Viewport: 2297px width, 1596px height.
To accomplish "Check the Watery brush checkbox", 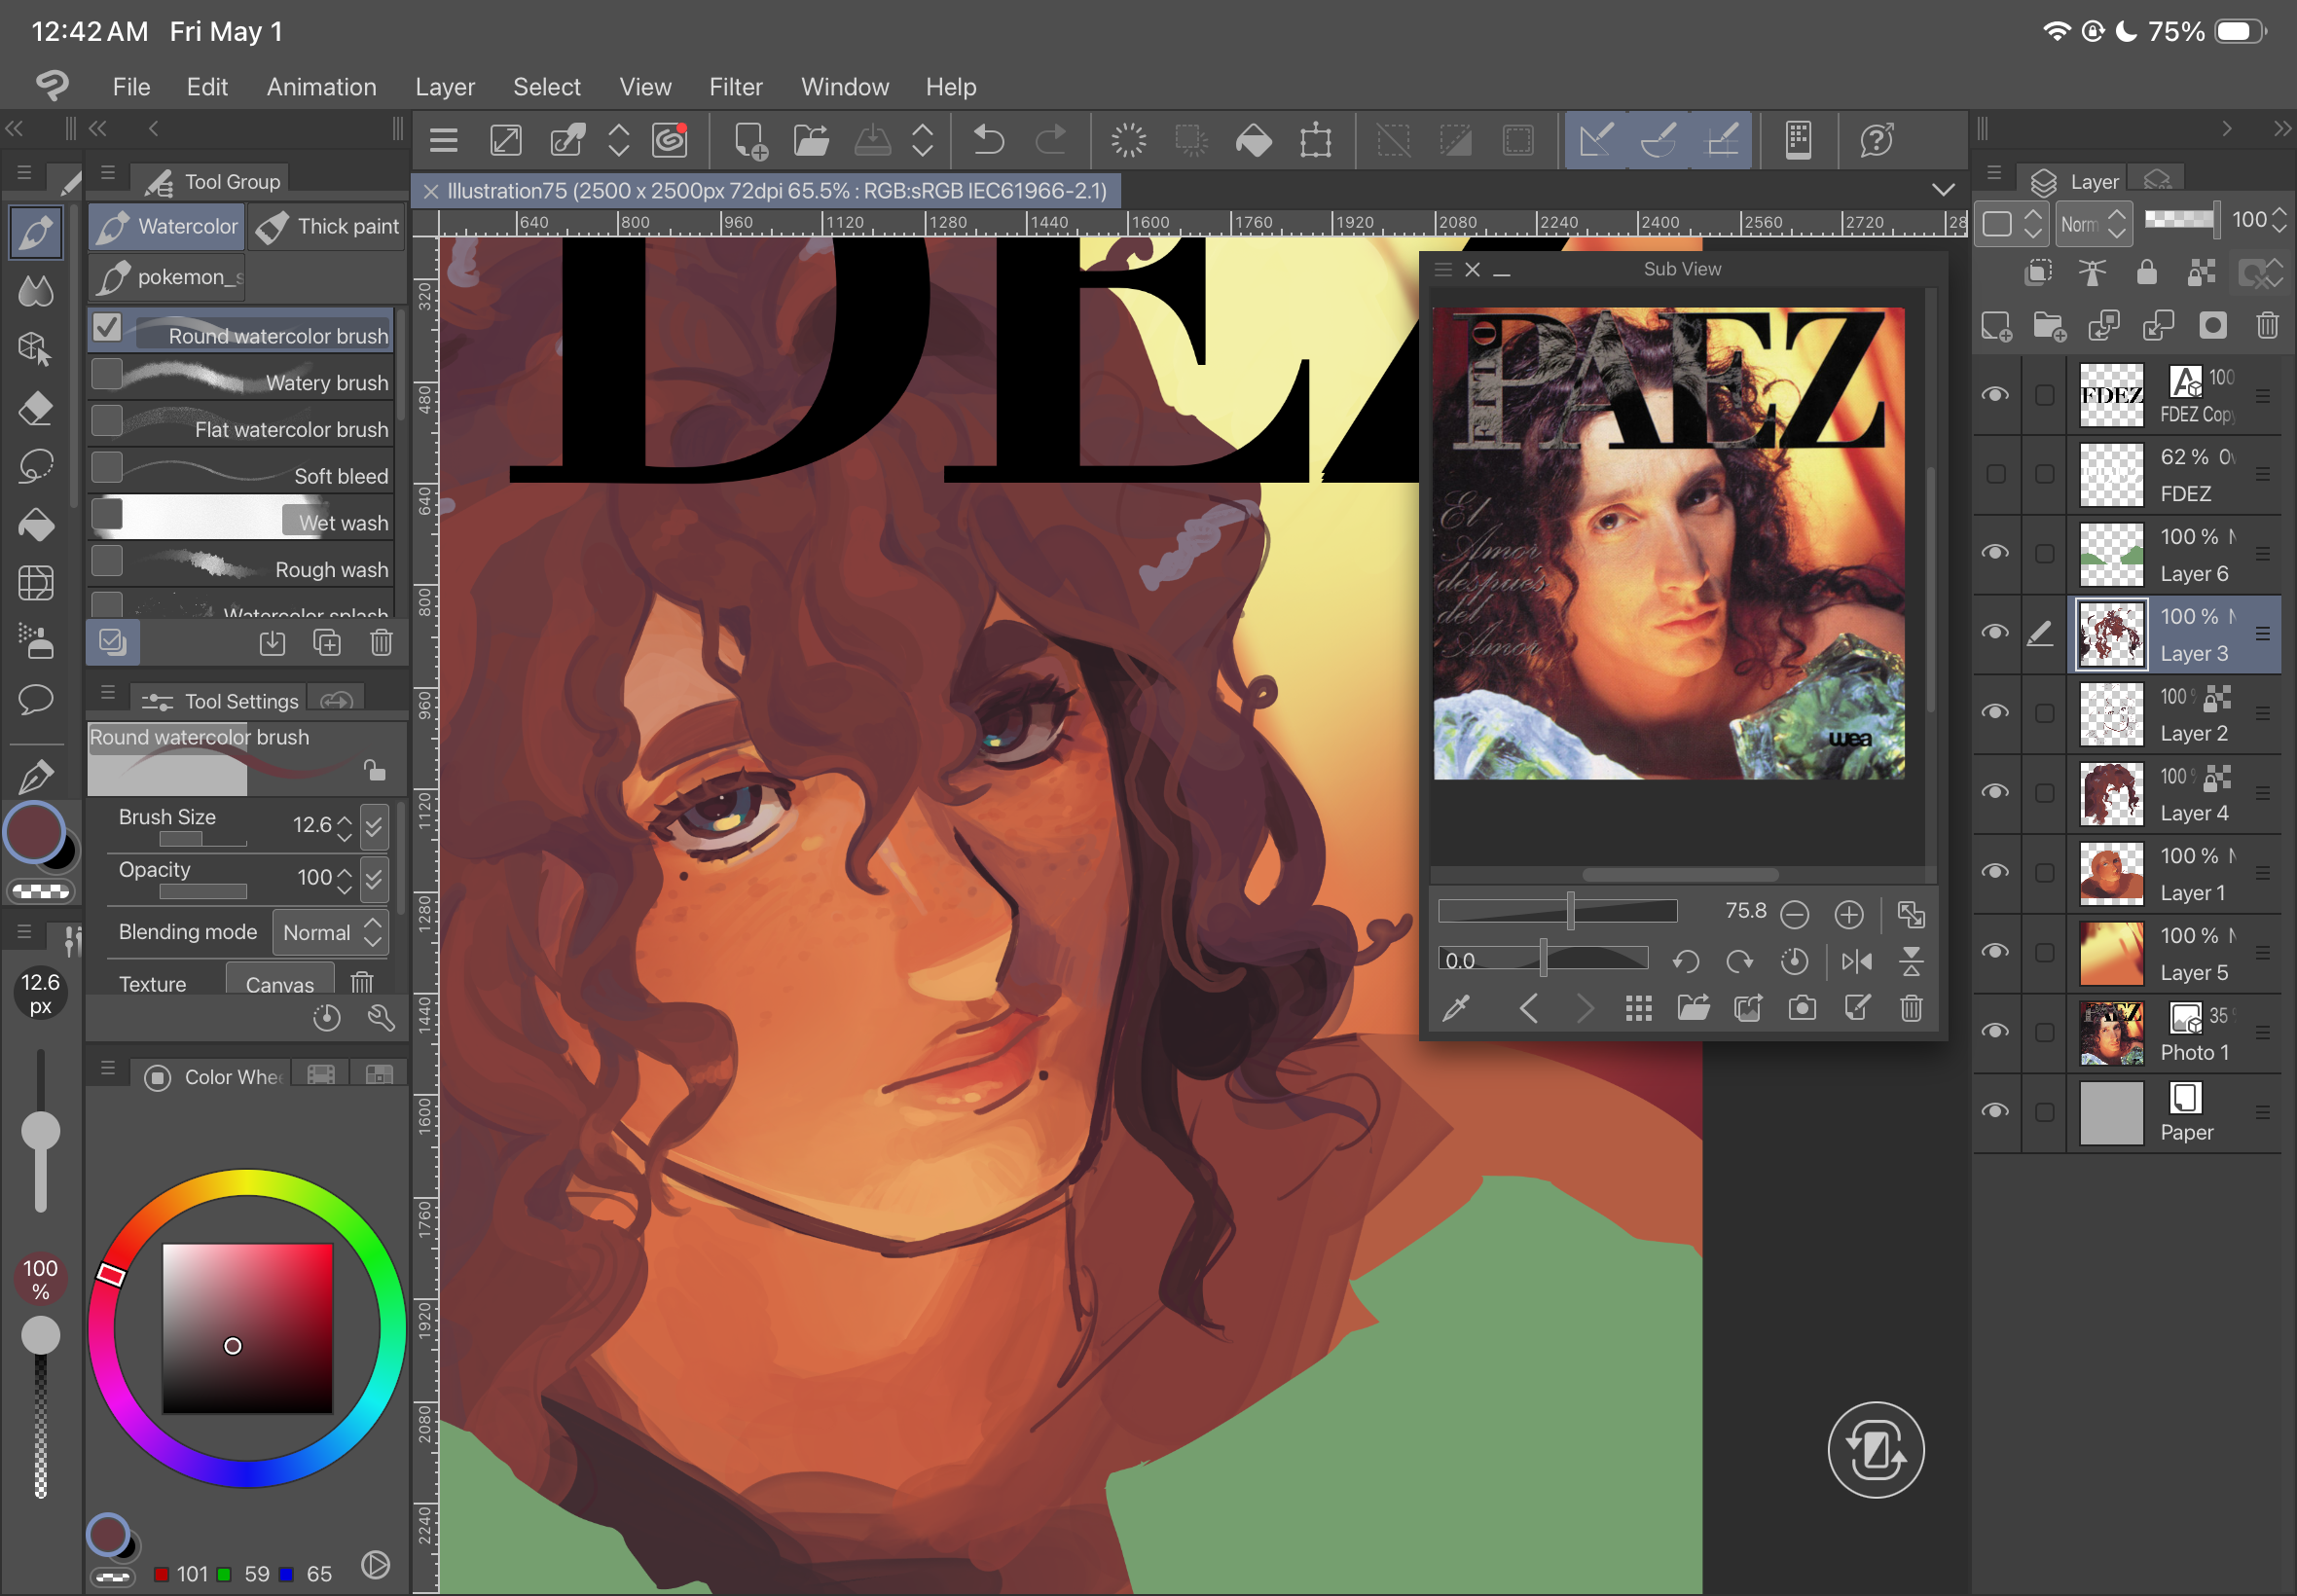I will pos(107,374).
